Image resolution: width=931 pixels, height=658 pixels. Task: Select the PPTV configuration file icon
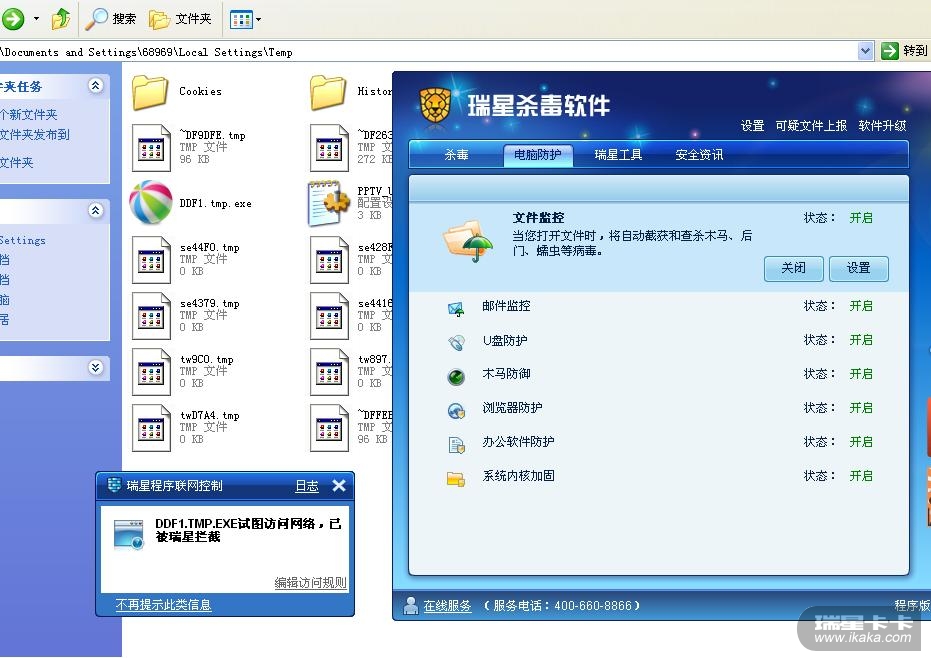pos(328,204)
